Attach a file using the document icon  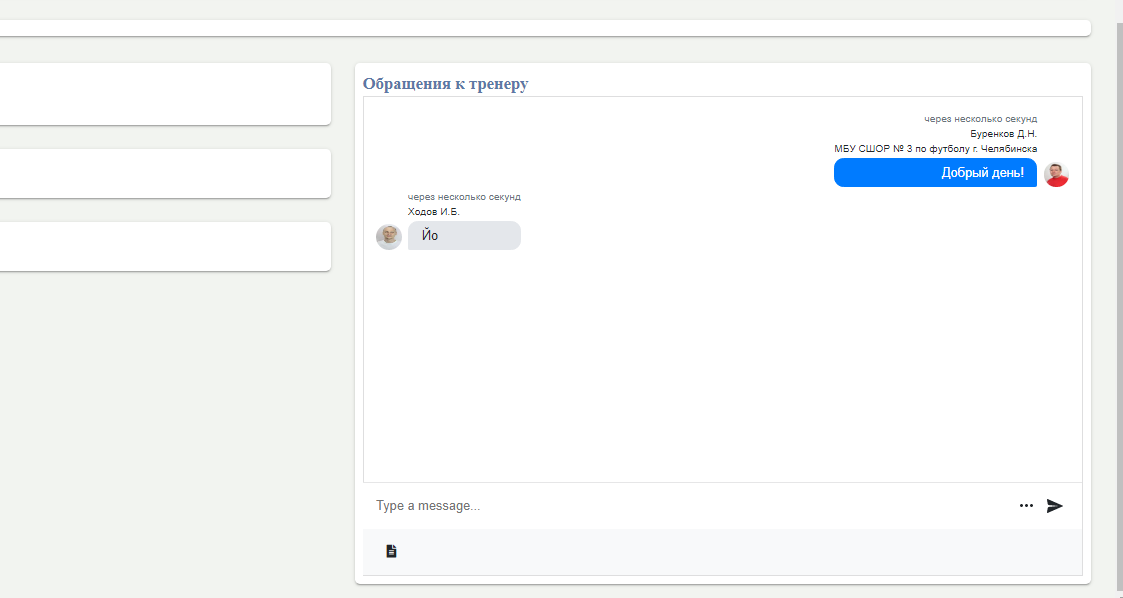pyautogui.click(x=391, y=551)
